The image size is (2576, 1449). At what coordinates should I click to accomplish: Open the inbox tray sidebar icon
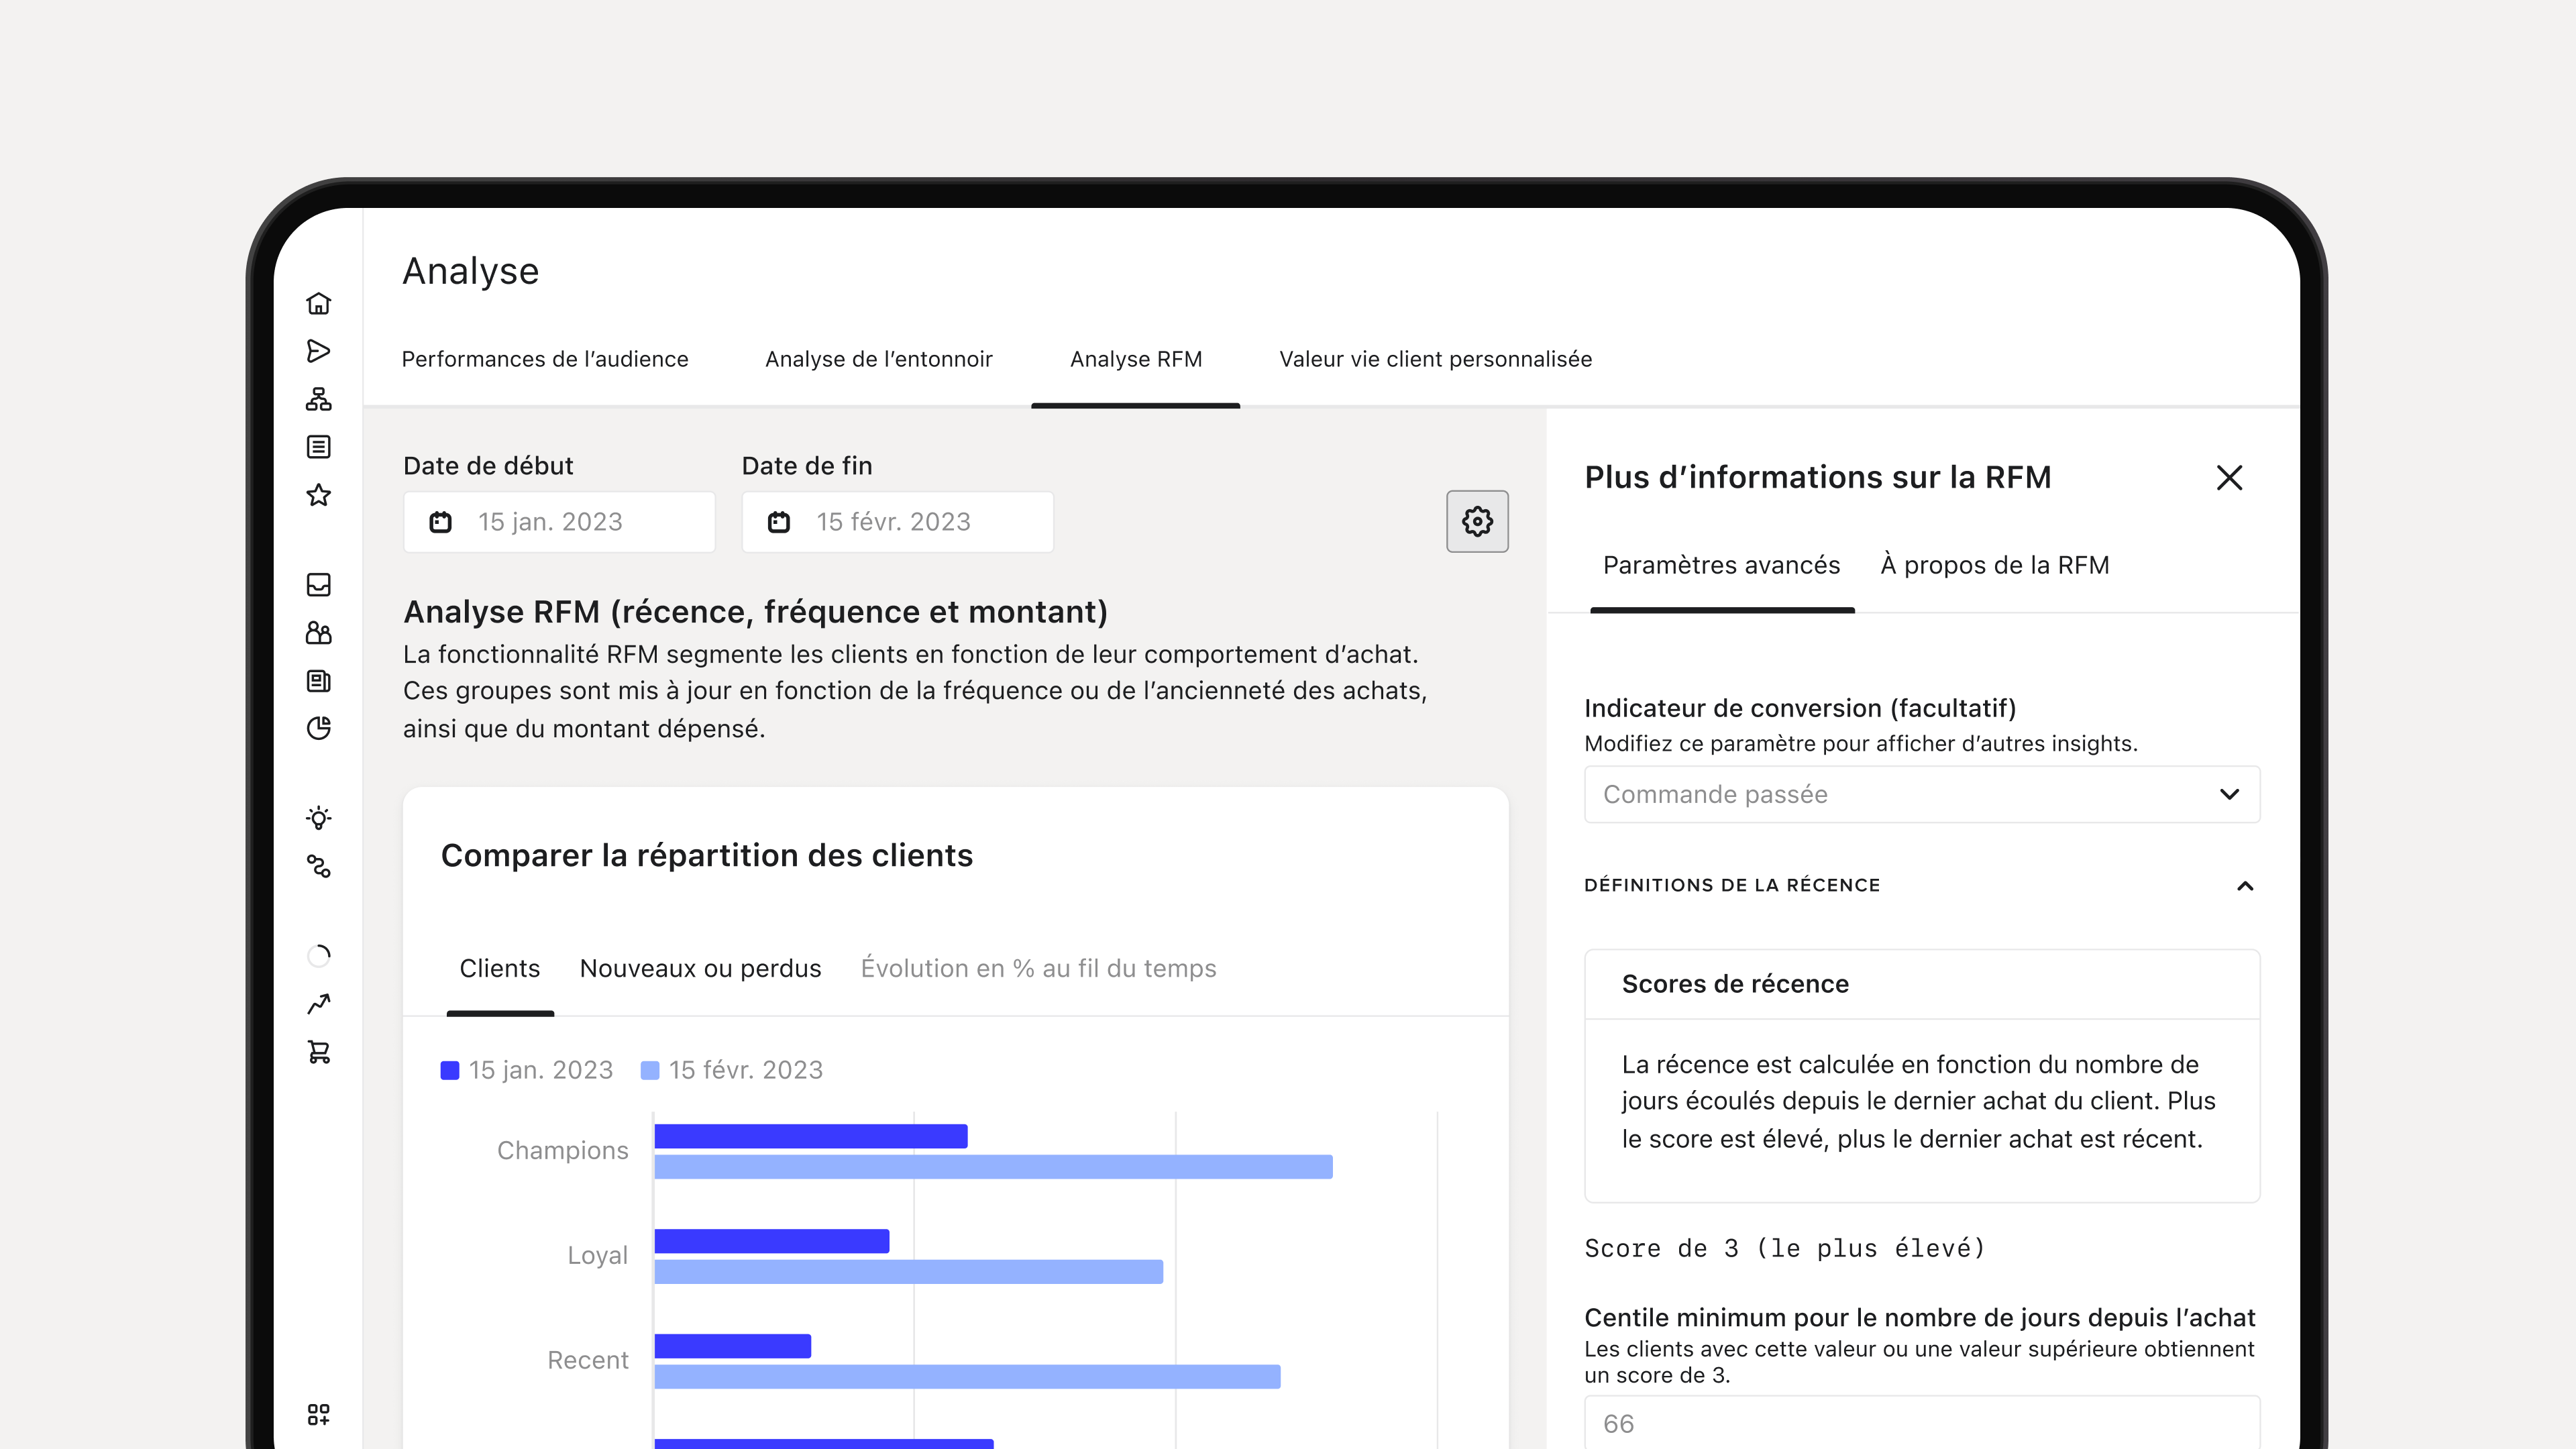318,585
